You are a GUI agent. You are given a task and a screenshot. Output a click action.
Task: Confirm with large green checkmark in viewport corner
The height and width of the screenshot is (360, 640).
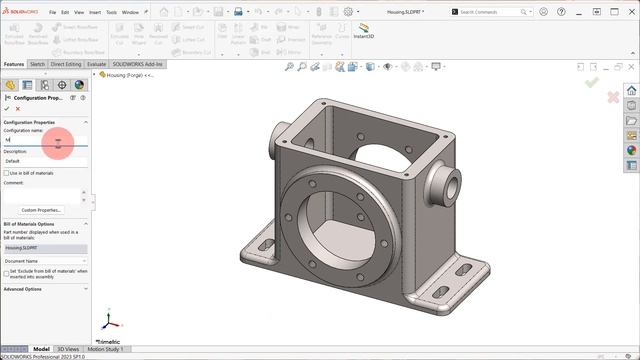pyautogui.click(x=592, y=82)
